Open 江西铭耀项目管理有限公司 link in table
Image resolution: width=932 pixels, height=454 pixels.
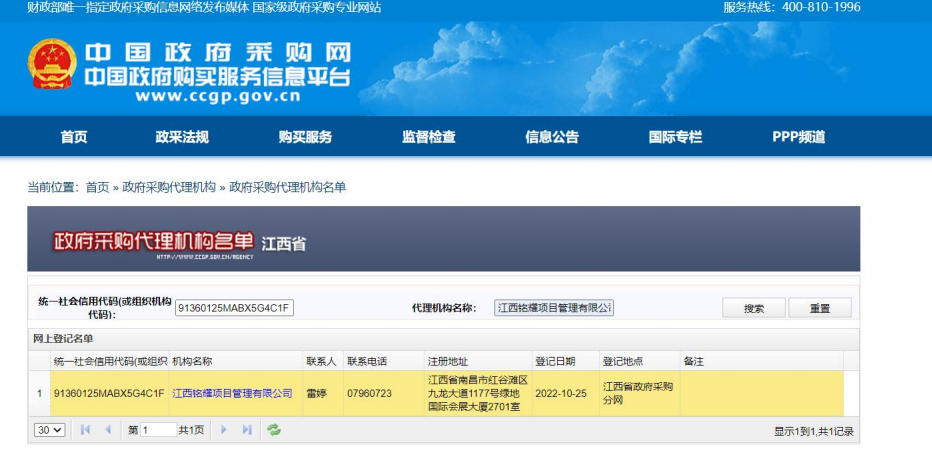tap(232, 393)
